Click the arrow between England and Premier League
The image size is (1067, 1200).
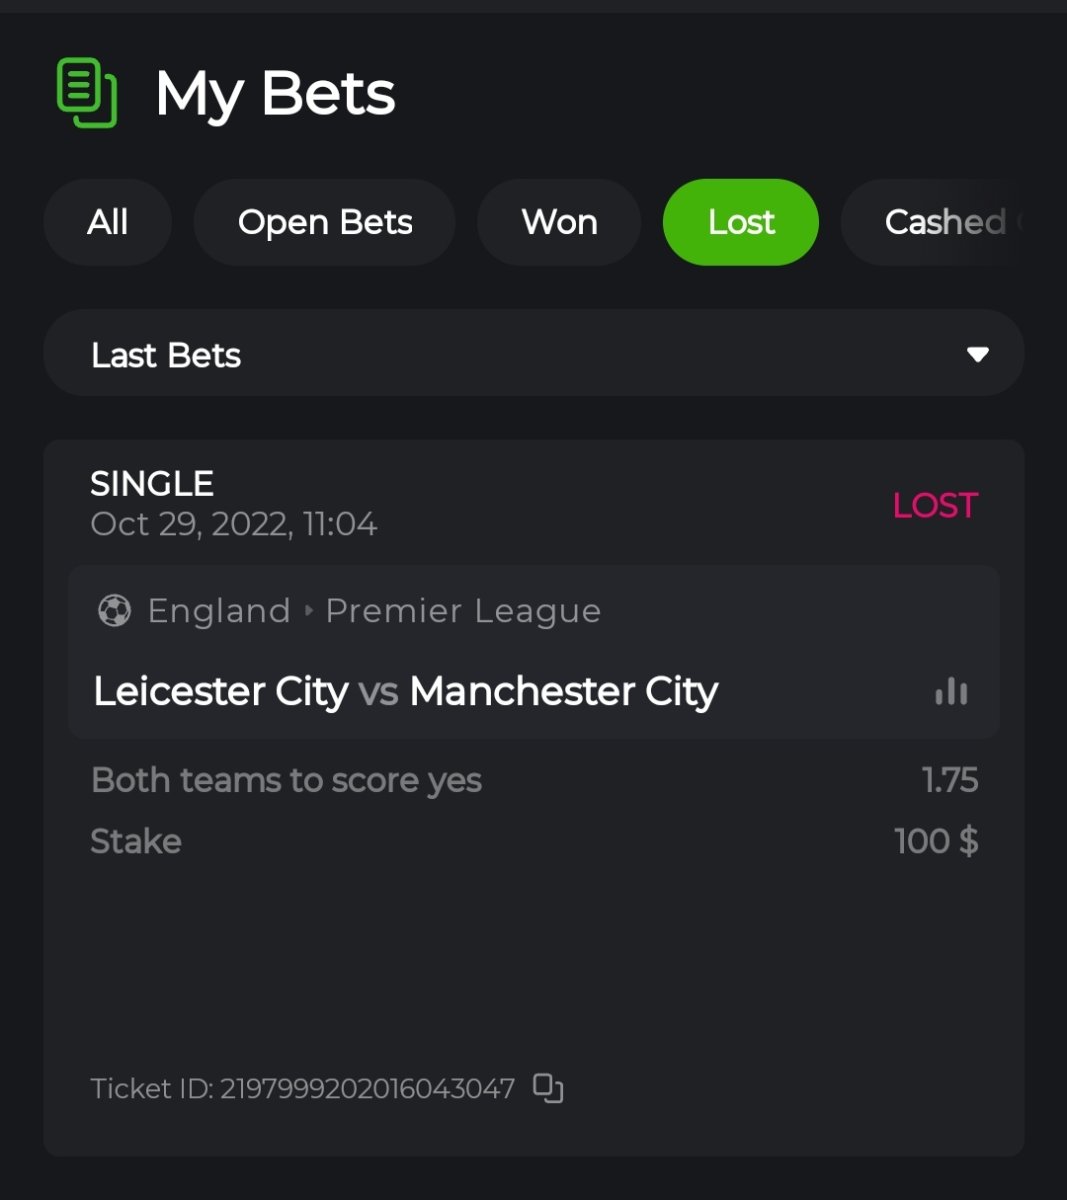coord(308,610)
